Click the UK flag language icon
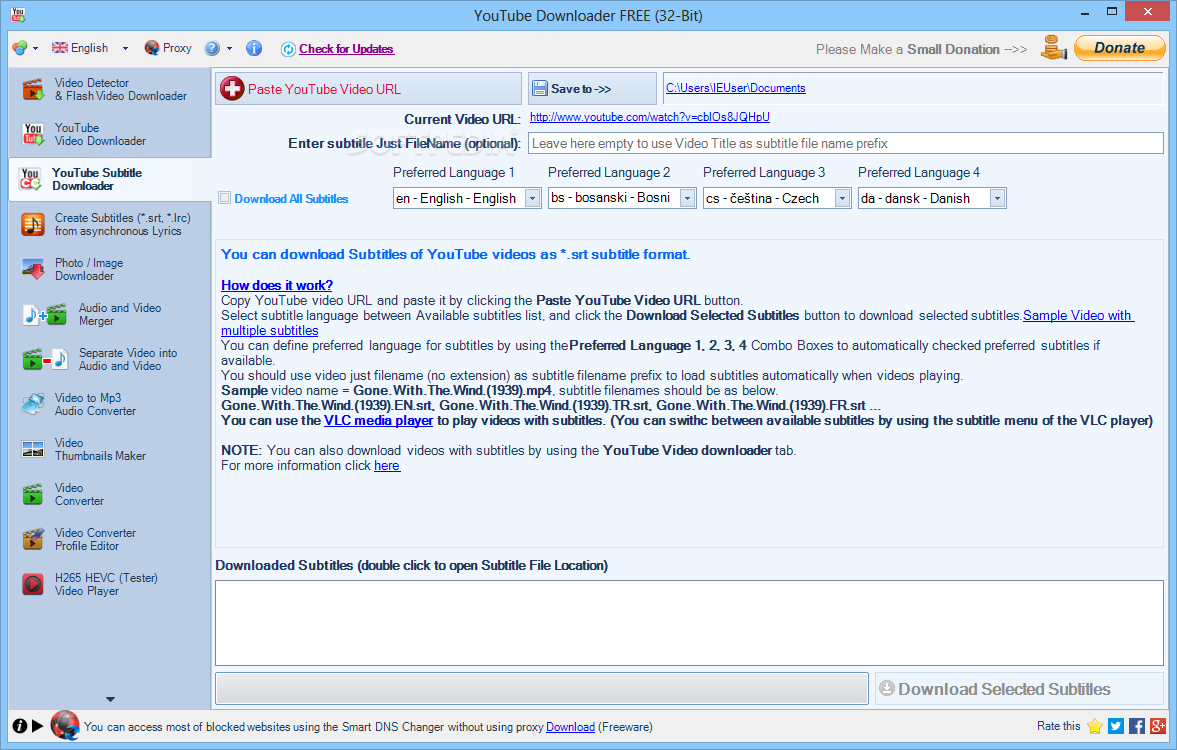Image resolution: width=1177 pixels, height=750 pixels. (x=59, y=48)
